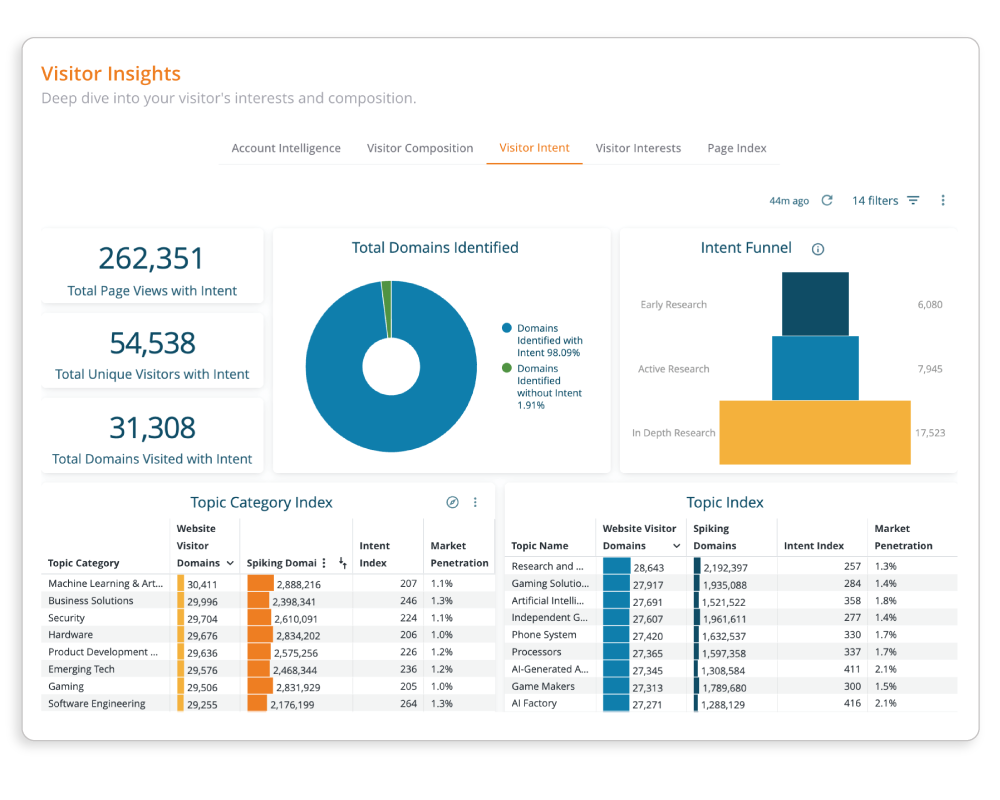Select the Independent G... topic
Image resolution: width=1000 pixels, height=800 pixels.
click(x=549, y=618)
